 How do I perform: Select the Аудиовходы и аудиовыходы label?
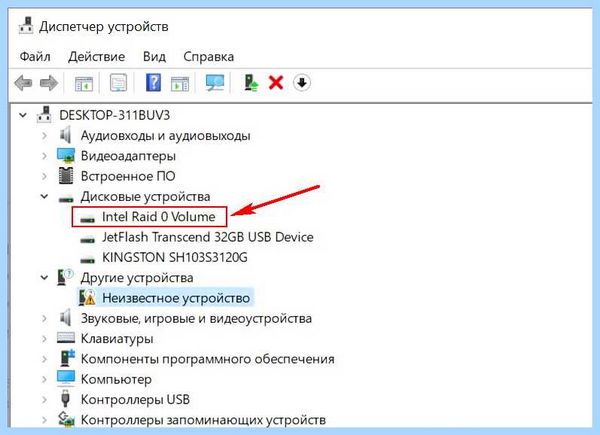(166, 135)
